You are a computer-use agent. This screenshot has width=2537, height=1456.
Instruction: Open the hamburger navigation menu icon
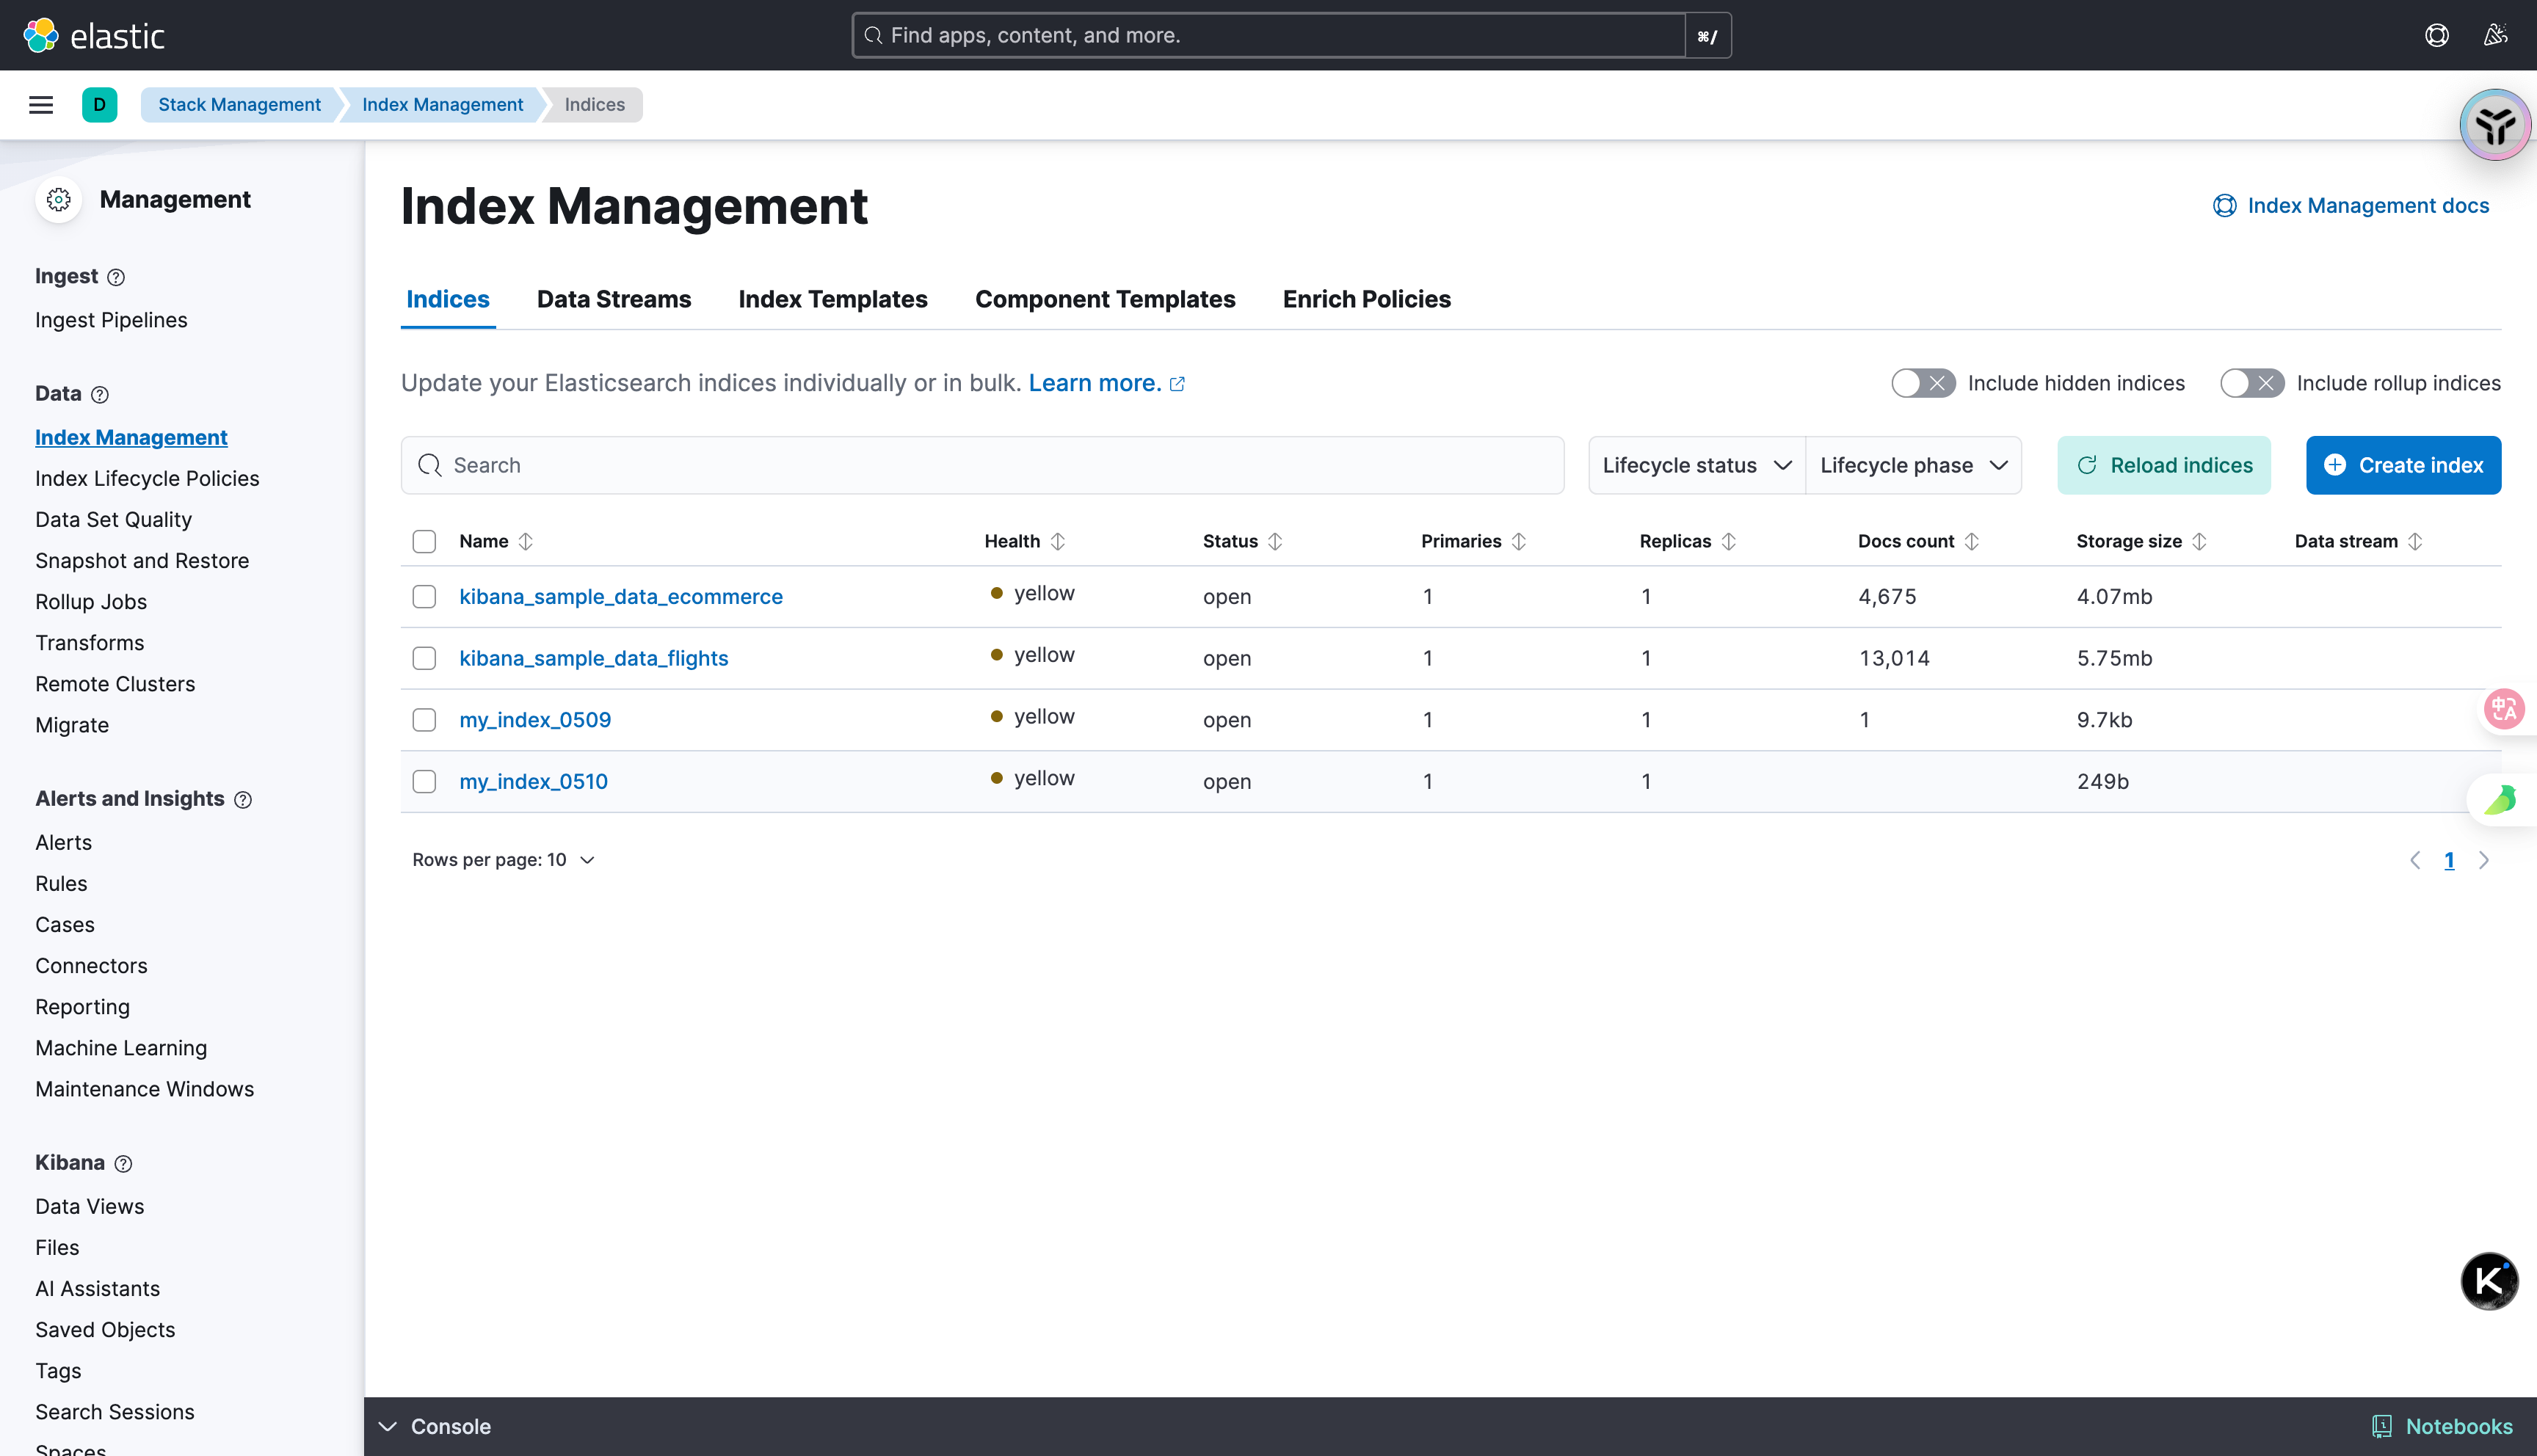pos(41,105)
